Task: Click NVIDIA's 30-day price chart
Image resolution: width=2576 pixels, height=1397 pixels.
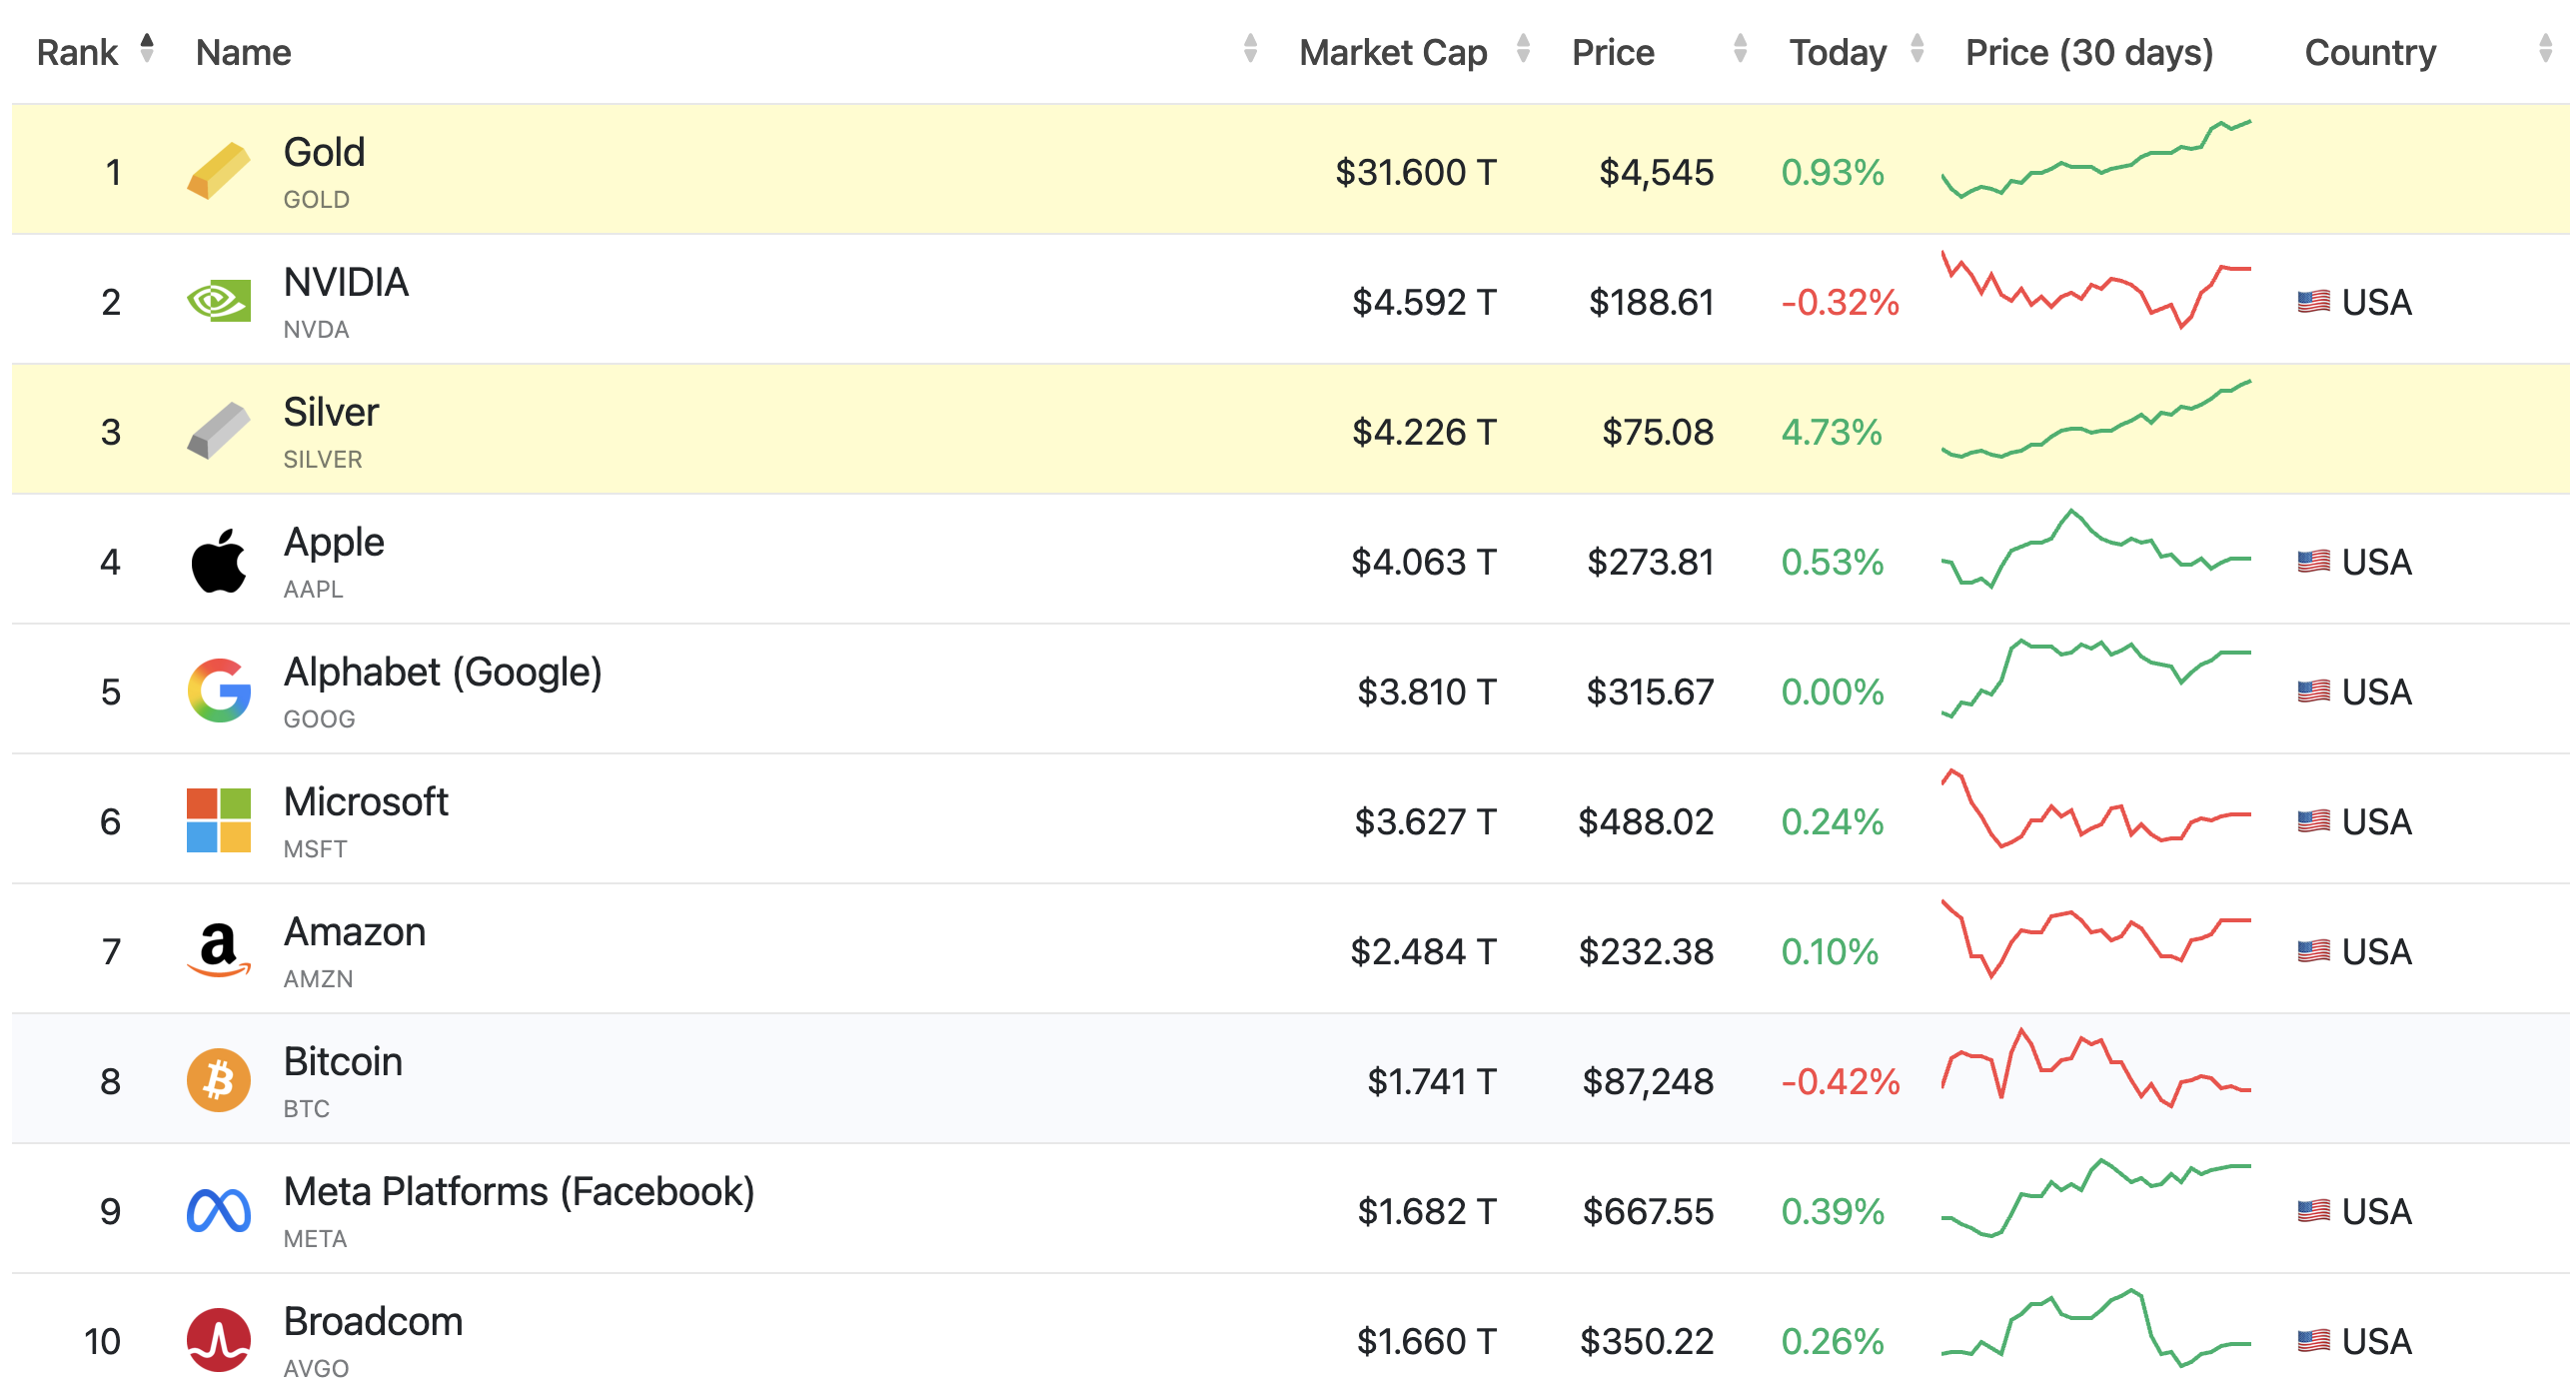Action: pyautogui.click(x=2095, y=291)
